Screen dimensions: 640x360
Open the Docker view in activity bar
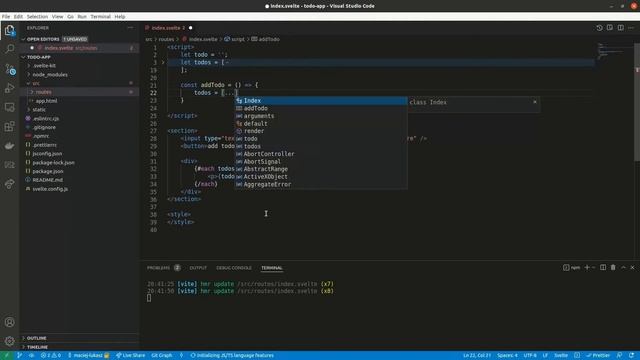(9, 146)
